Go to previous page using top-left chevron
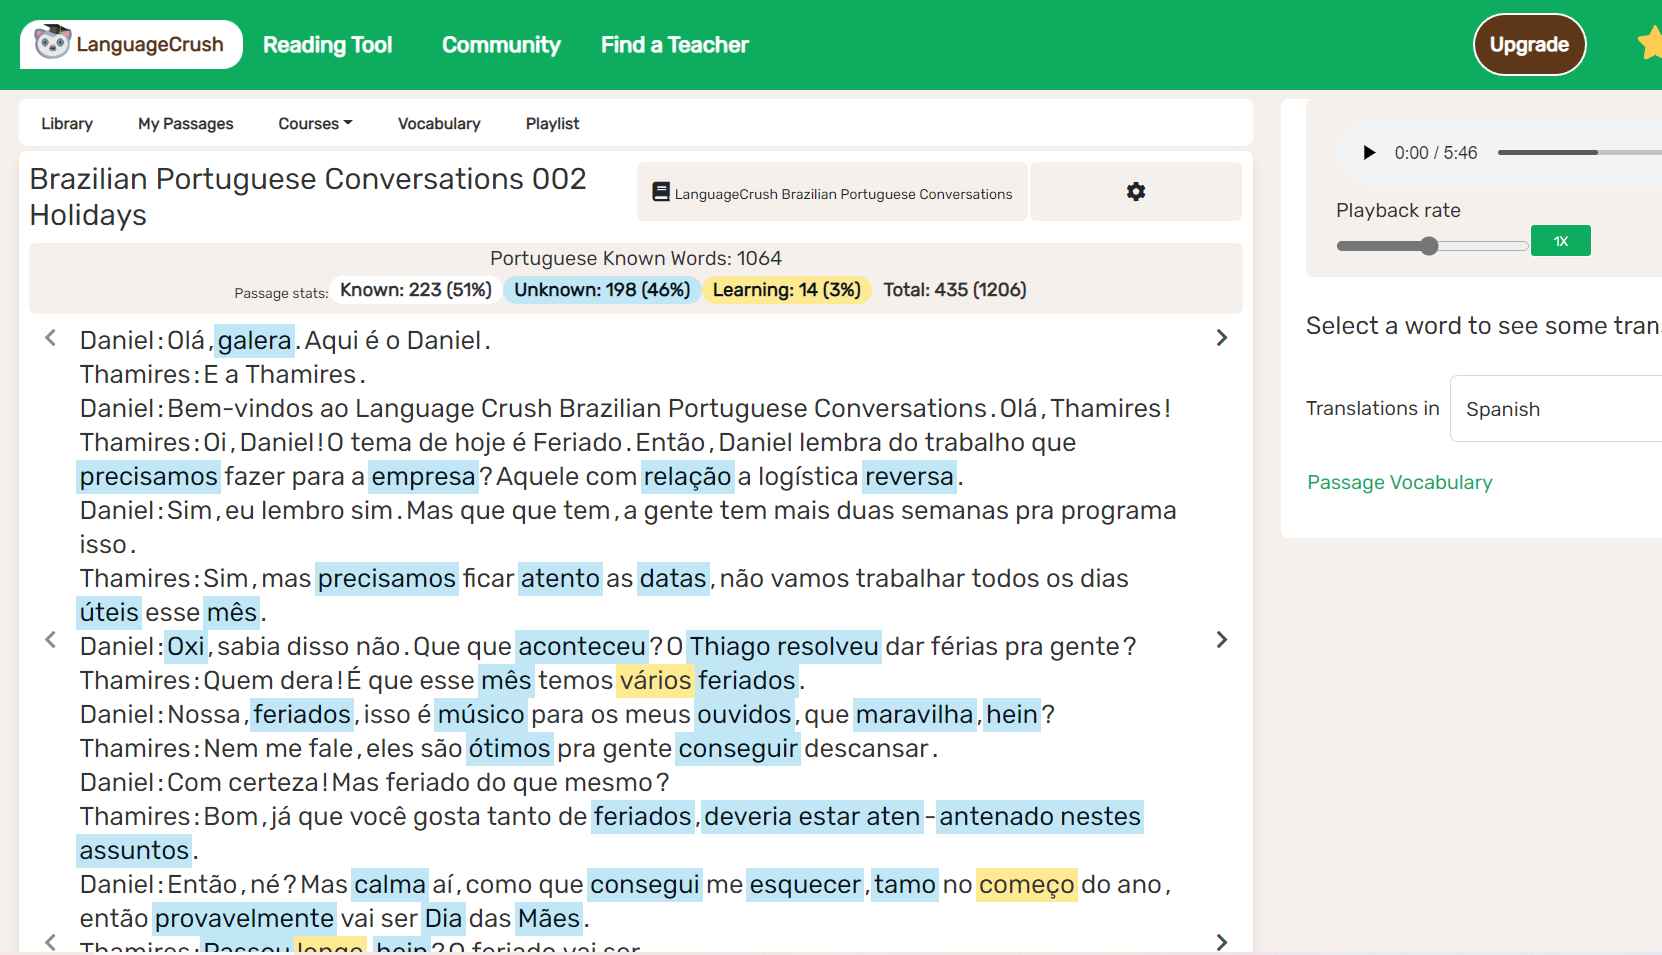The height and width of the screenshot is (955, 1662). pyautogui.click(x=51, y=338)
